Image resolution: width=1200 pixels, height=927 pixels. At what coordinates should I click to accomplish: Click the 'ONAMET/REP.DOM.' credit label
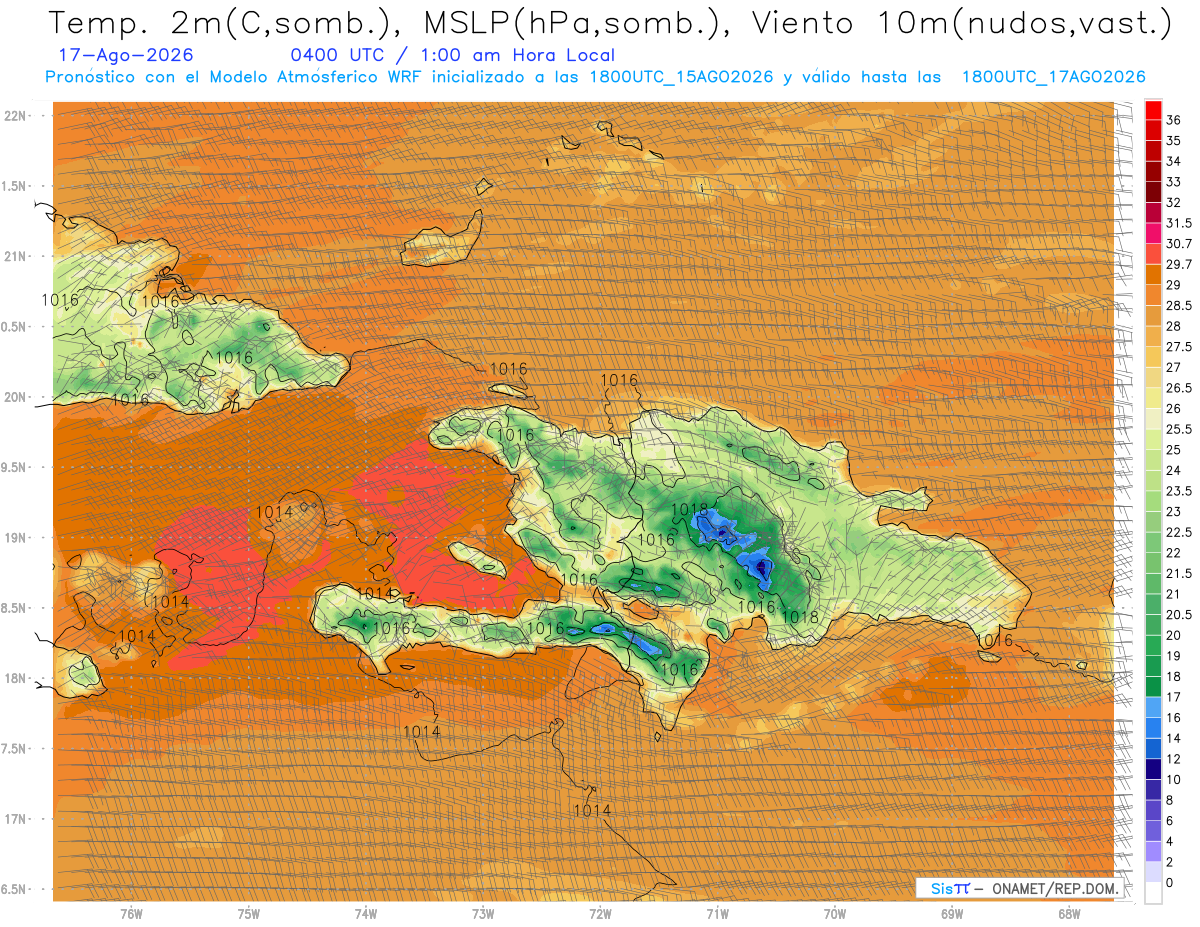click(x=1056, y=888)
